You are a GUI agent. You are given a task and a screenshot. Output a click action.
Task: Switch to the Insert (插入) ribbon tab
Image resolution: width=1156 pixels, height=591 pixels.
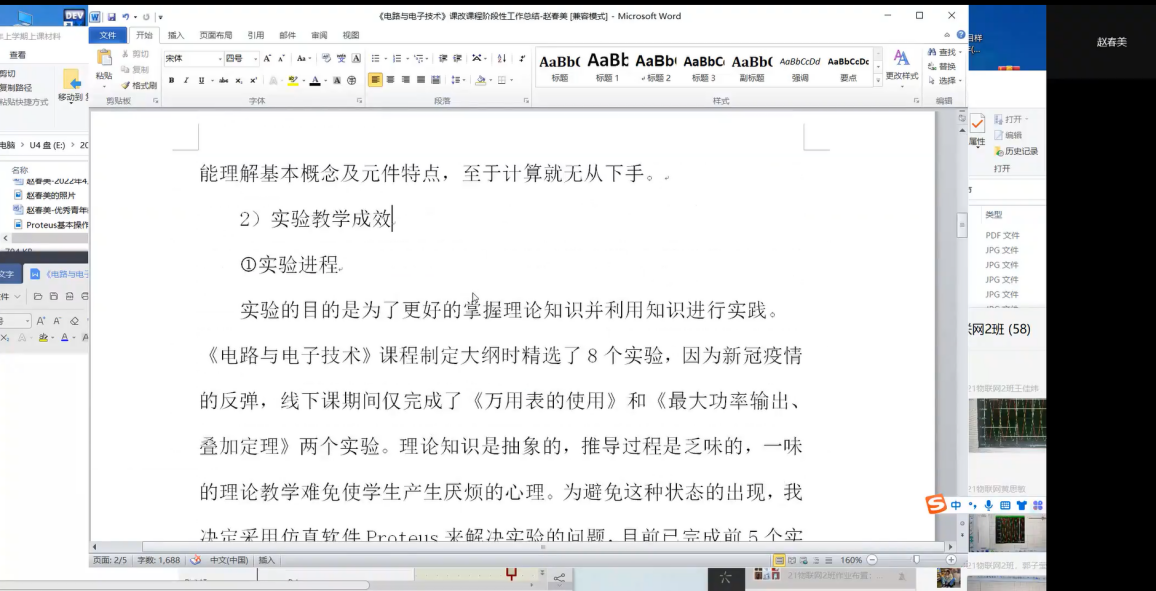click(176, 35)
